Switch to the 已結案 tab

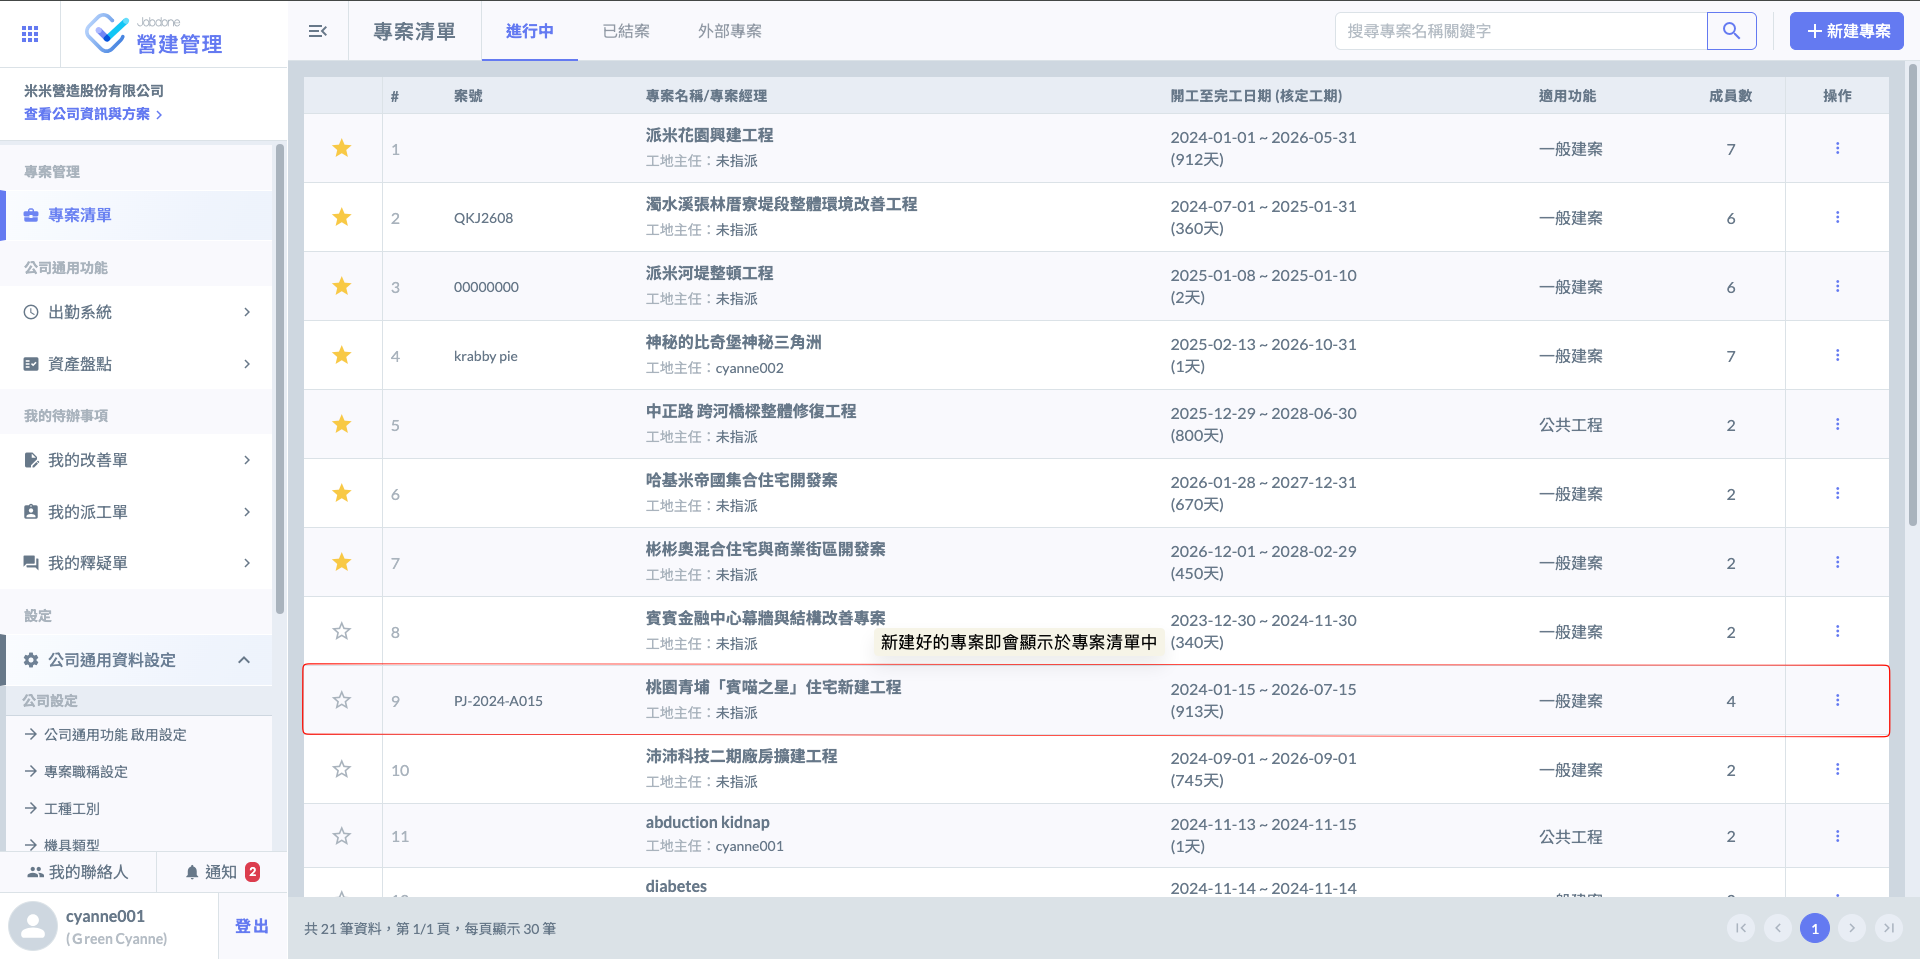[x=626, y=31]
